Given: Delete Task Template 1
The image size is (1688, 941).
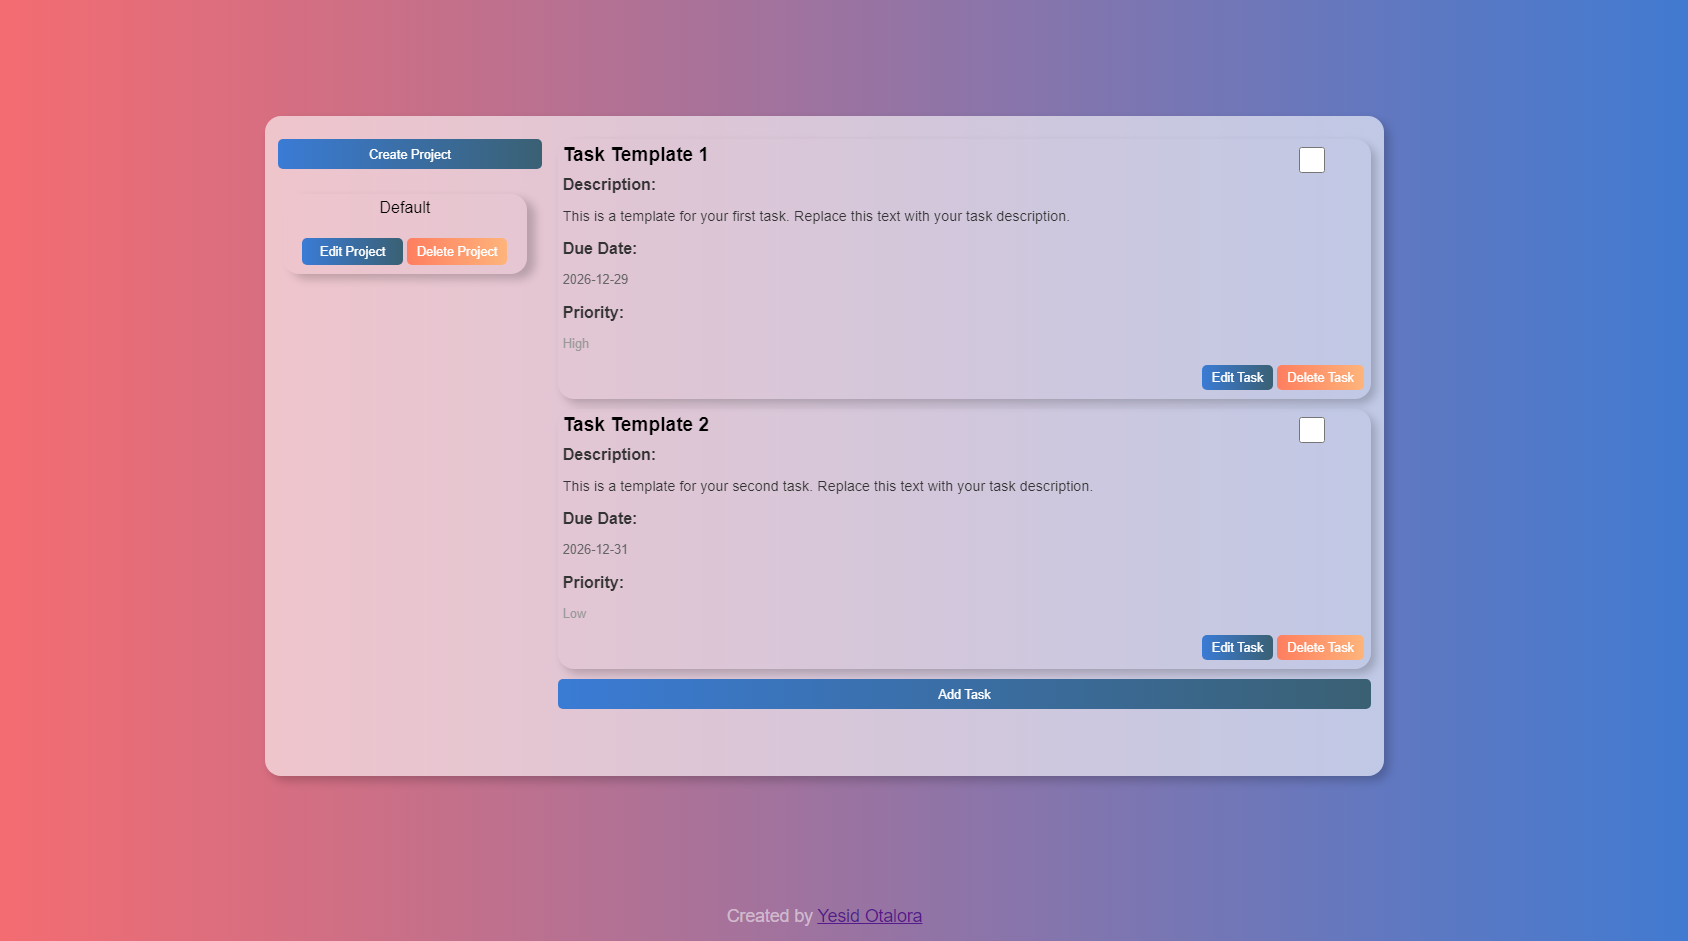Looking at the screenshot, I should tap(1320, 377).
